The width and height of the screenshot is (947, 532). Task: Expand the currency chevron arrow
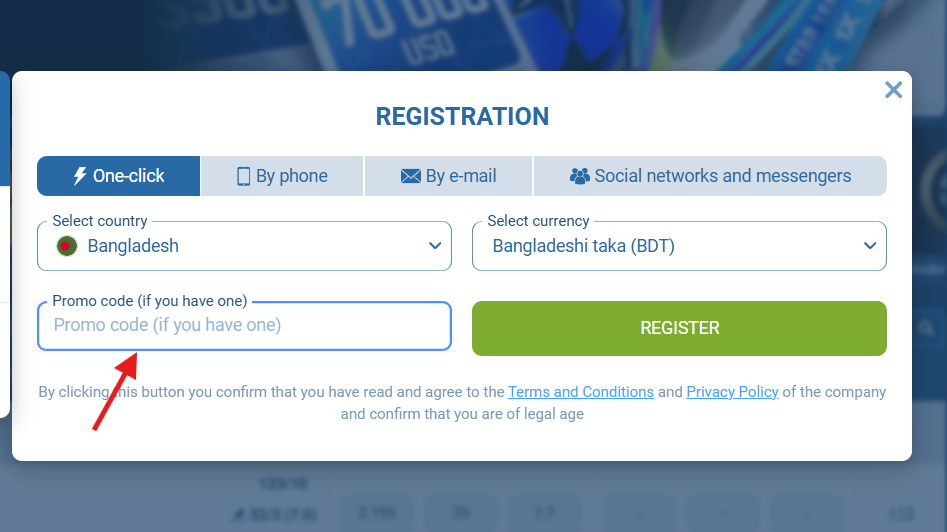(x=870, y=246)
